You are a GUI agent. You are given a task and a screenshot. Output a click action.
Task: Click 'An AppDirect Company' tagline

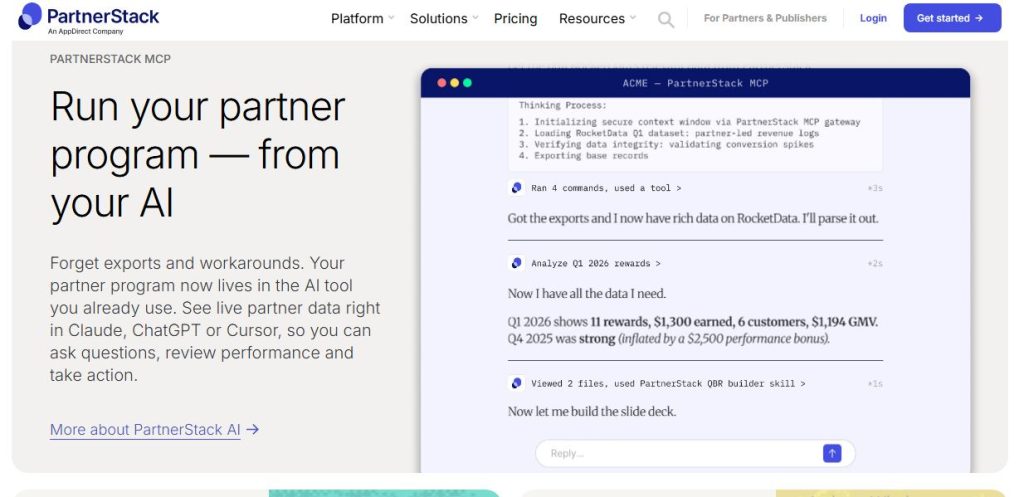85,31
